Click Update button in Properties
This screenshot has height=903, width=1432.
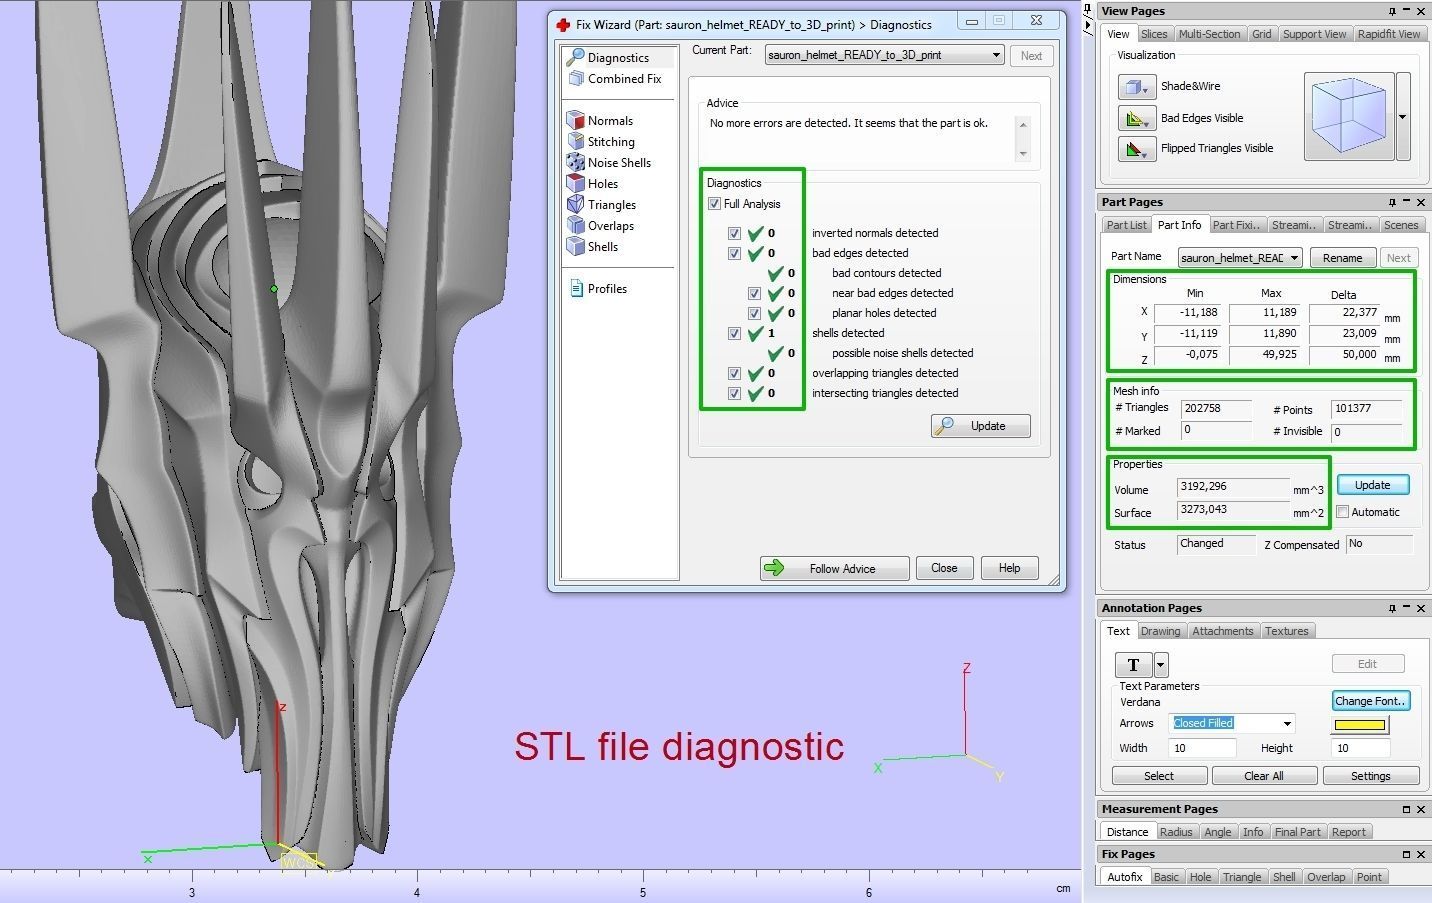coord(1372,485)
